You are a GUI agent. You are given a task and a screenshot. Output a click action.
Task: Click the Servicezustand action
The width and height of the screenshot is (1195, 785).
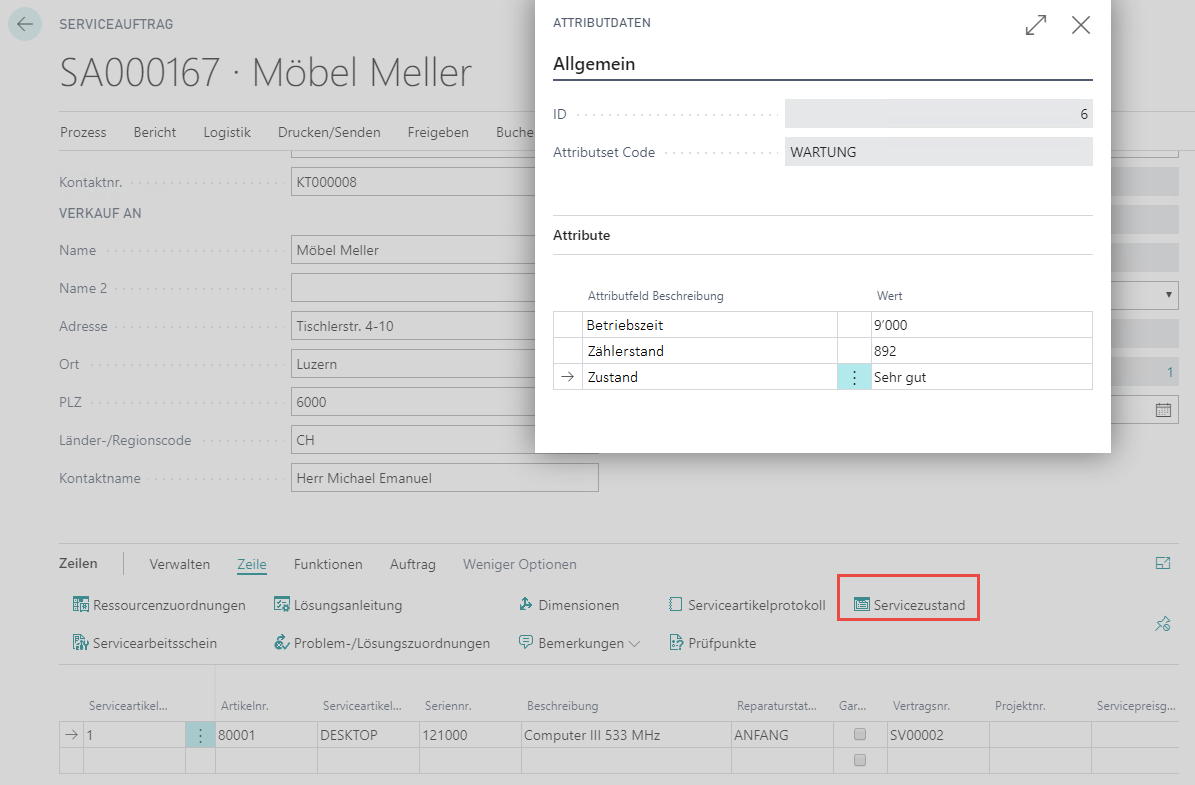pos(909,605)
